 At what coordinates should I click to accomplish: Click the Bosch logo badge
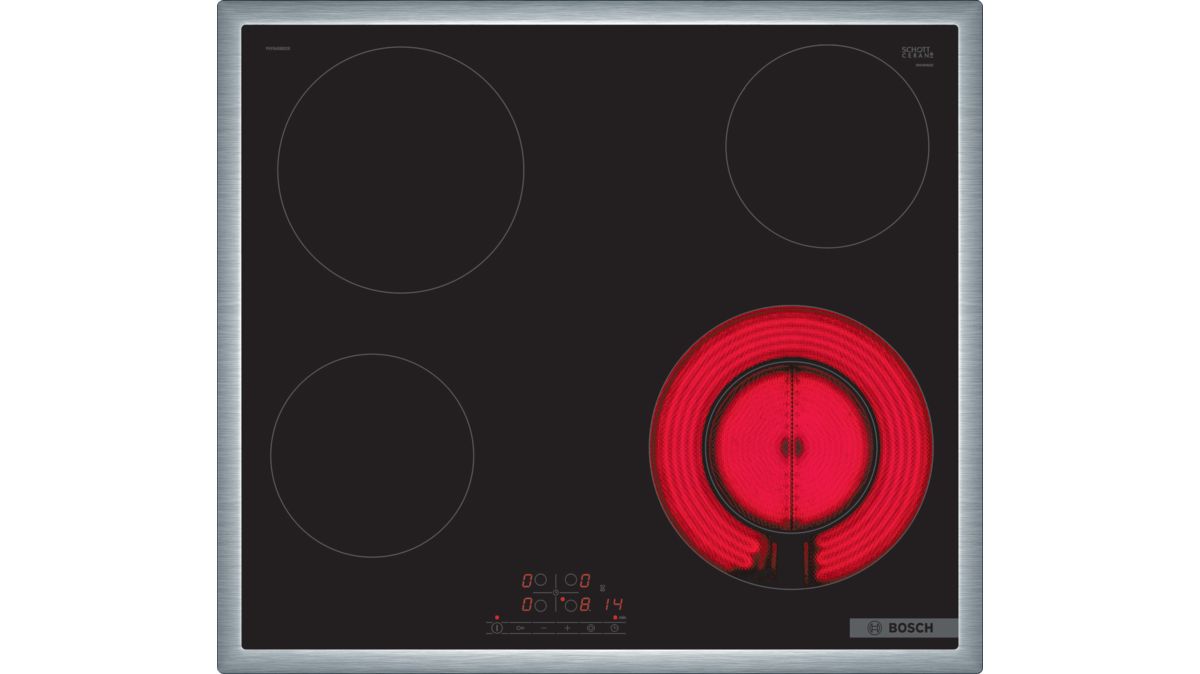[x=902, y=628]
